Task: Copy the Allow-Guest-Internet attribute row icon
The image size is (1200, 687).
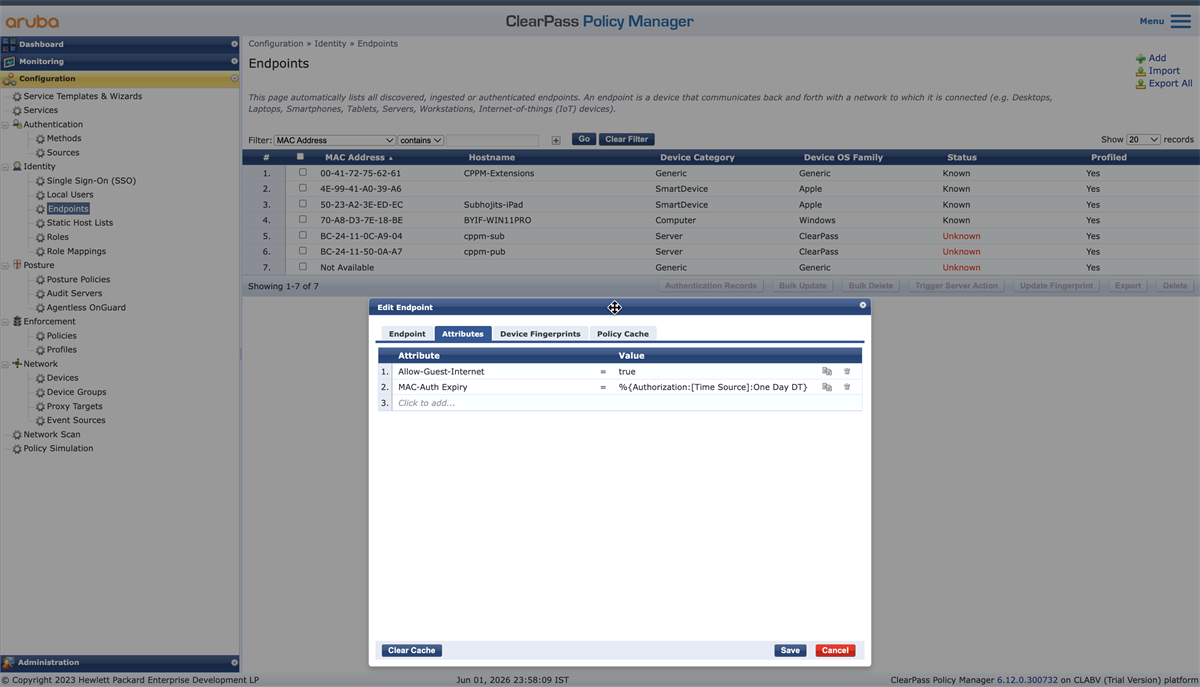Action: 827,371
